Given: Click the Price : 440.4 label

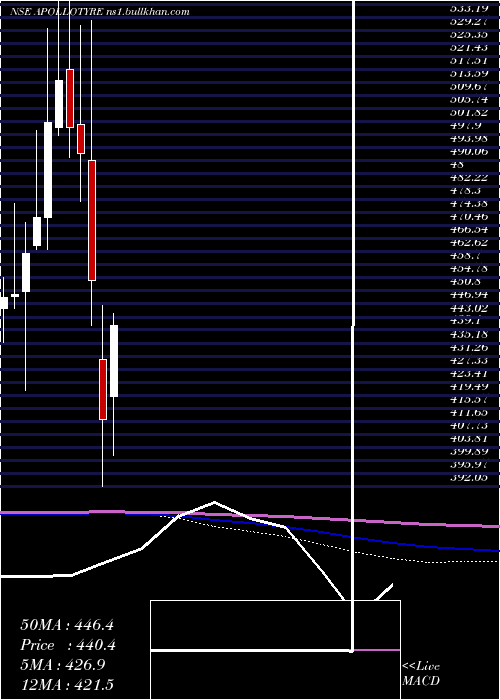Looking at the screenshot, I should click(x=68, y=645).
